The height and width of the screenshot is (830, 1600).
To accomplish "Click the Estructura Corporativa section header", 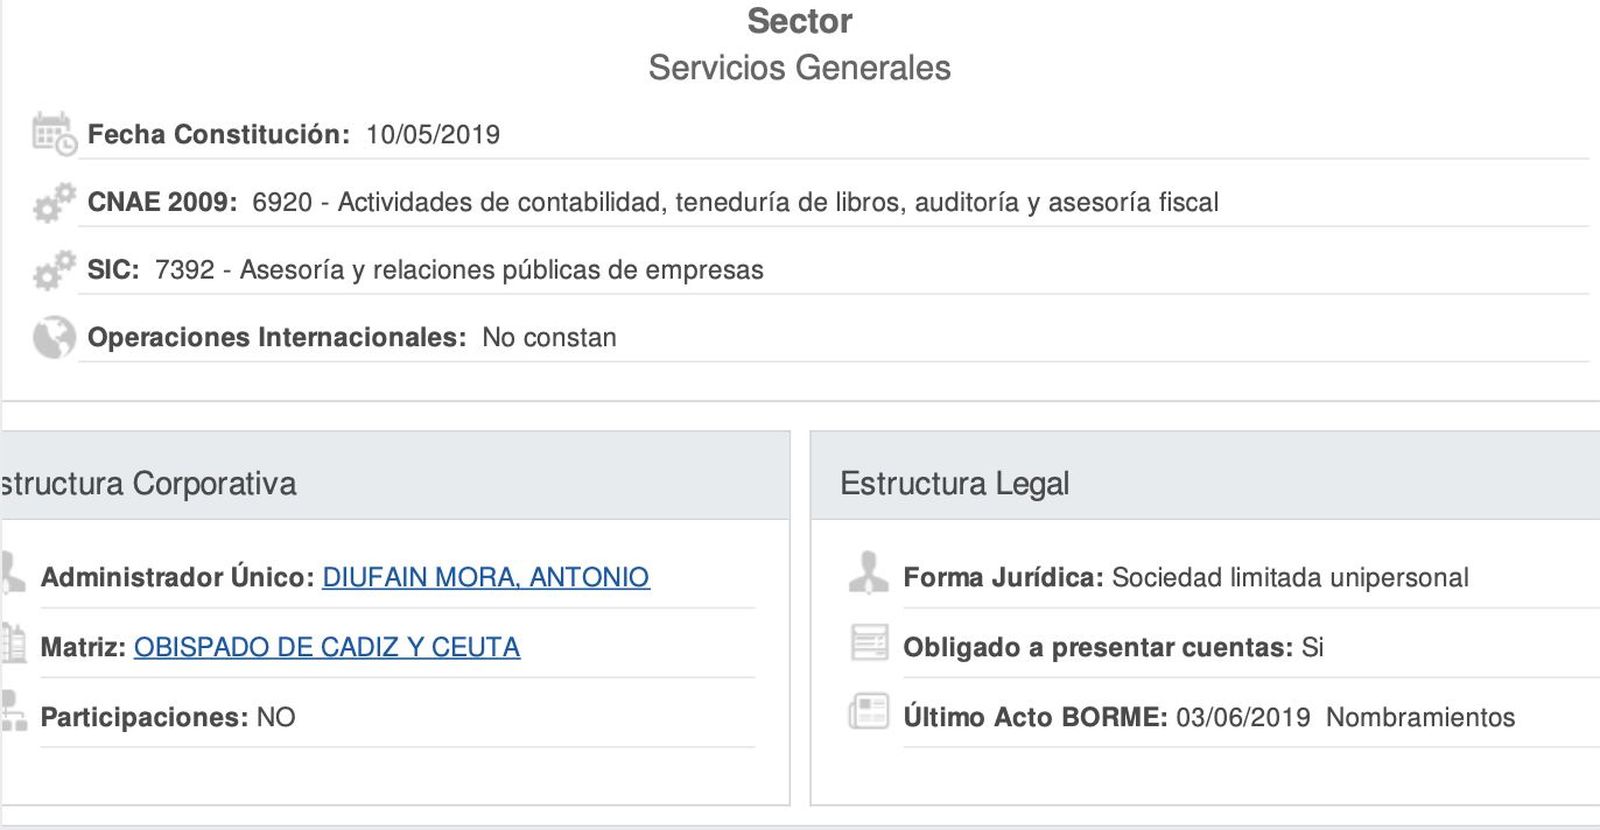I will point(150,483).
